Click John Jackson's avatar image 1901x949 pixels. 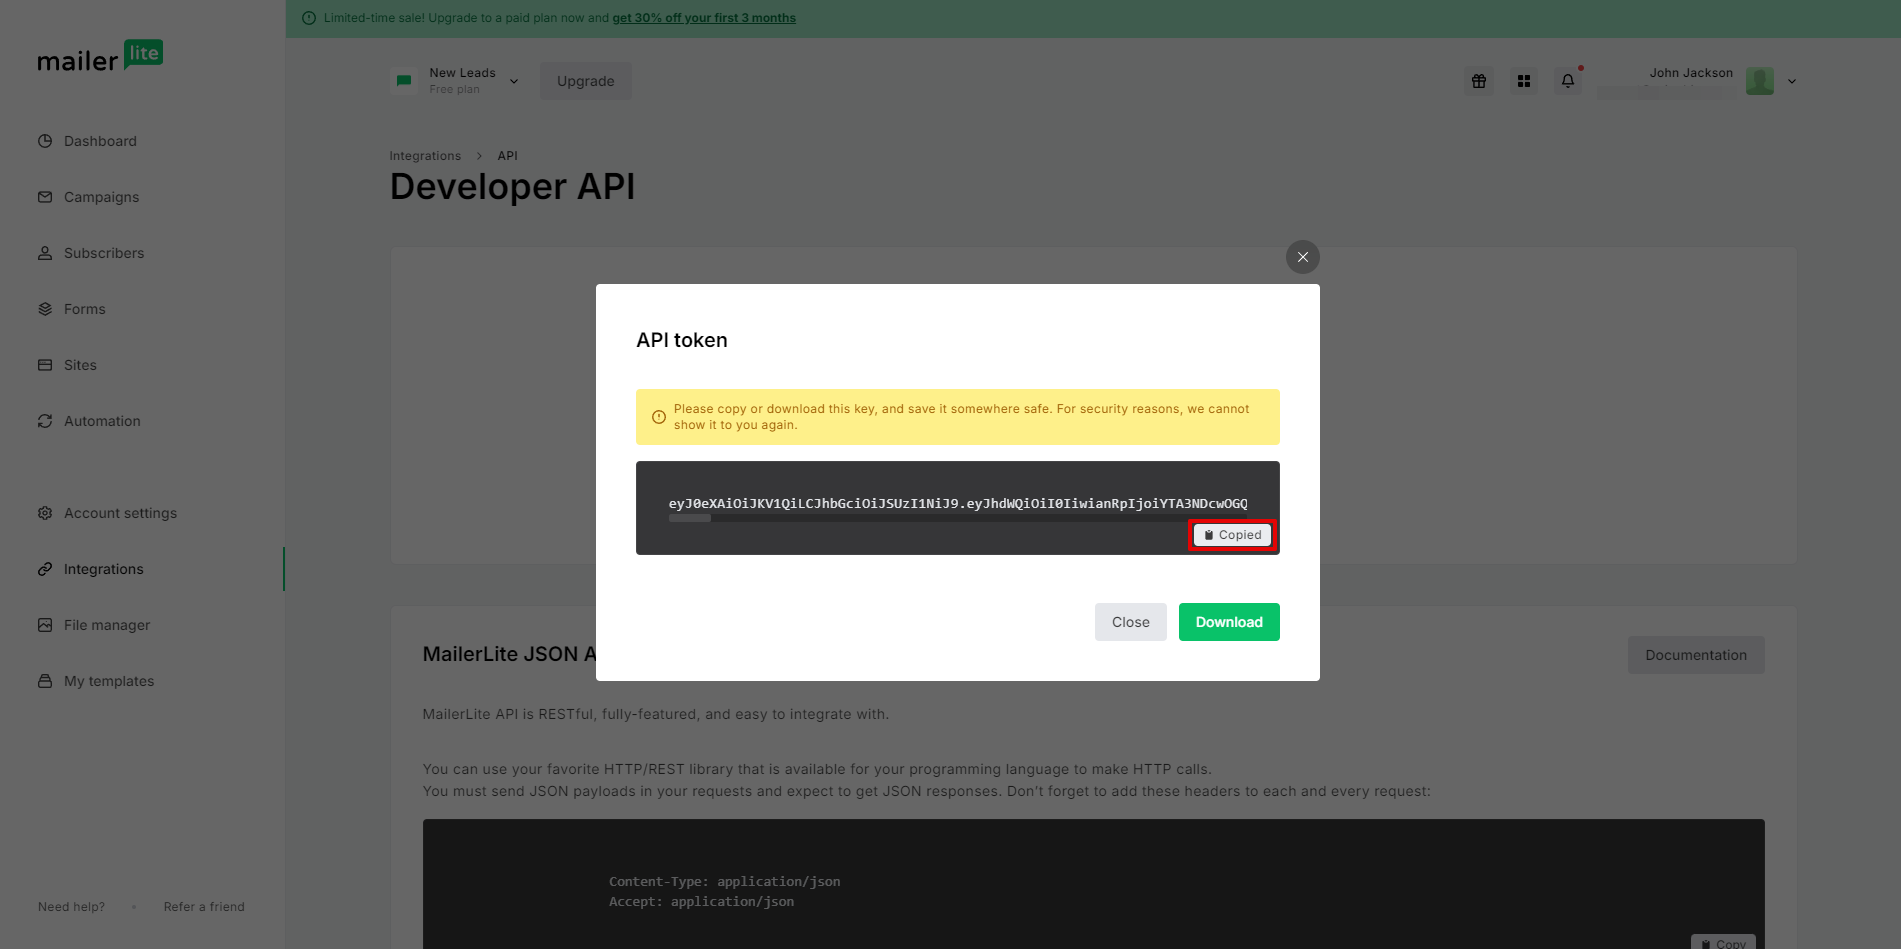(1760, 81)
